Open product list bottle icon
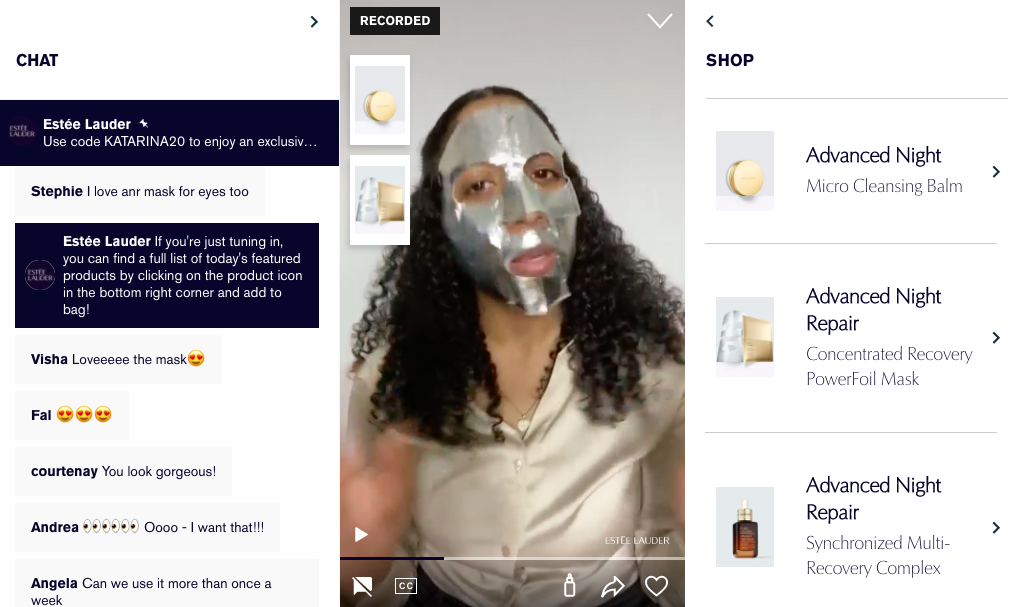 coord(569,586)
